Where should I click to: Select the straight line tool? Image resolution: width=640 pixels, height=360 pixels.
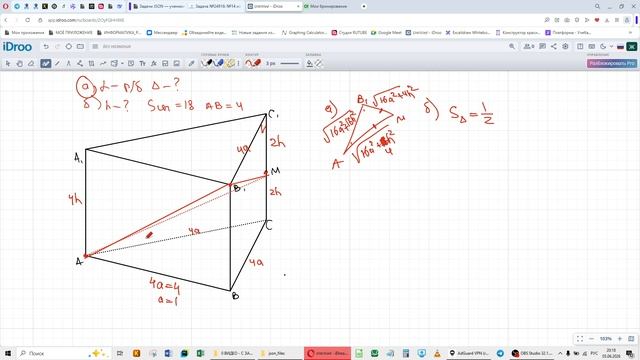[x=57, y=64]
